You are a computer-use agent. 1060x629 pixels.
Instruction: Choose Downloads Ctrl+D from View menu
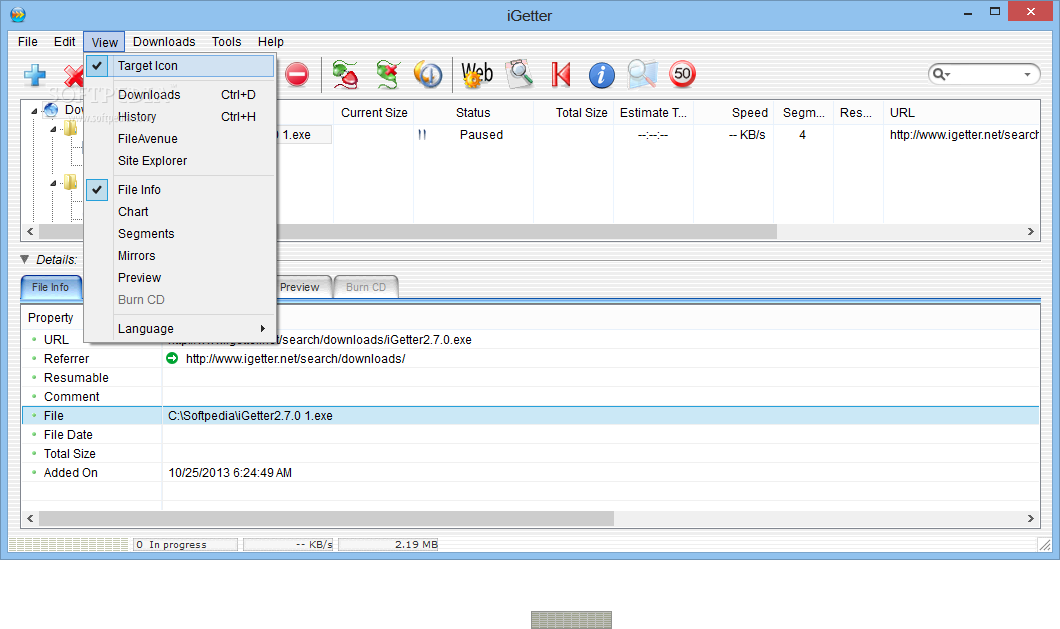point(180,95)
